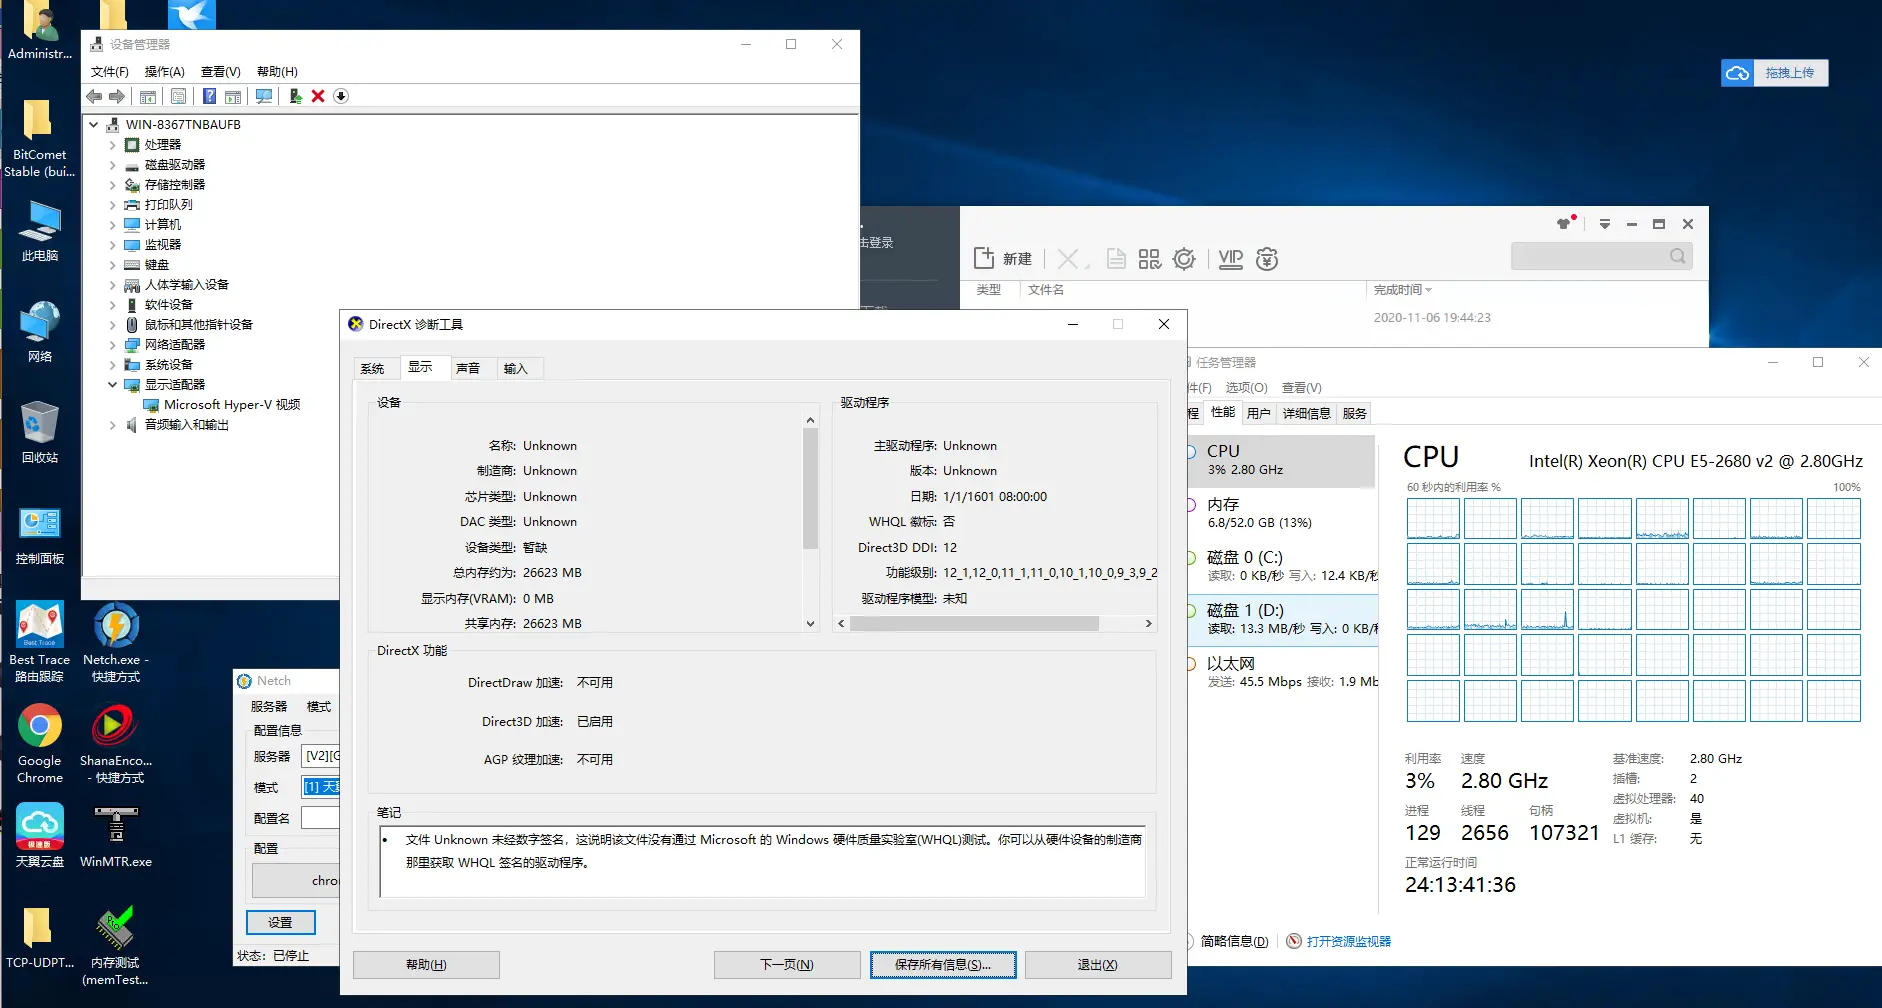1882x1008 pixels.
Task: Click the show/hide console tree toolbar icon
Action: [x=148, y=96]
